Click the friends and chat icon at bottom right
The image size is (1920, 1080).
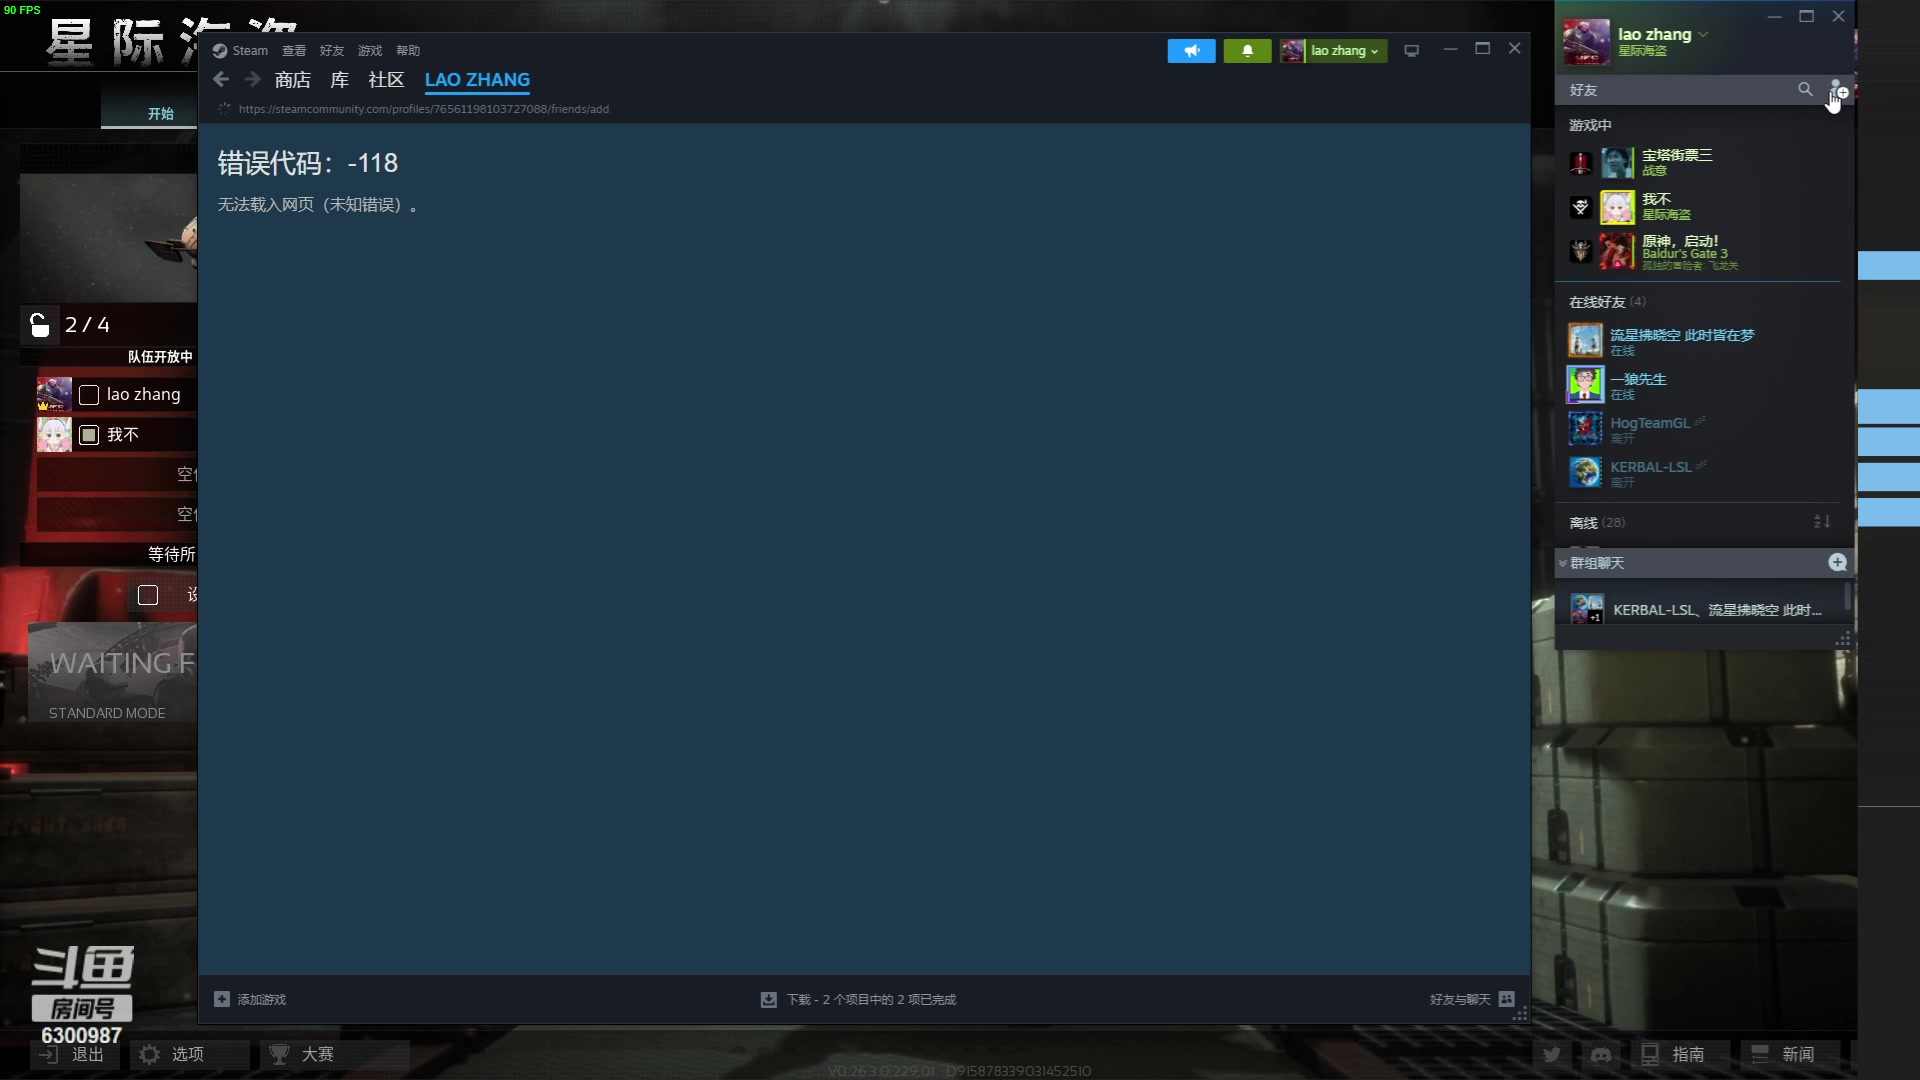[x=1507, y=999]
